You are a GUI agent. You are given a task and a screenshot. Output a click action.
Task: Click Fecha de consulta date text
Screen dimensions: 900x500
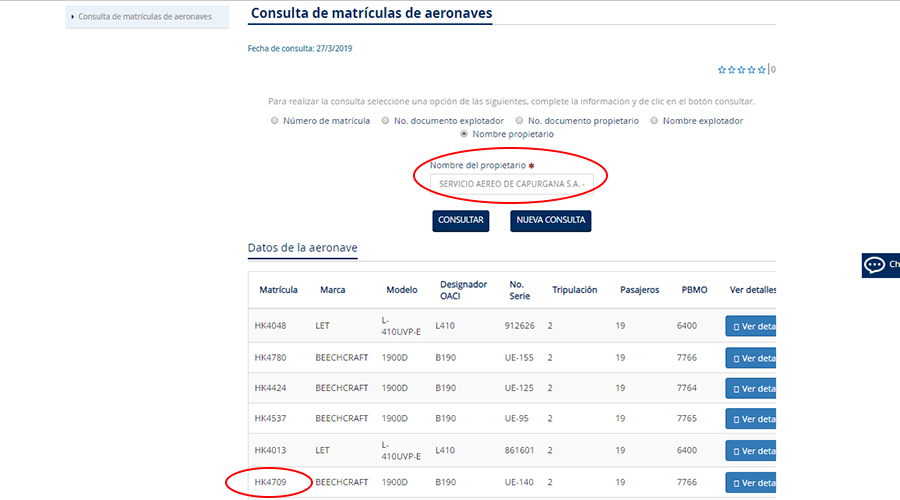pos(300,49)
